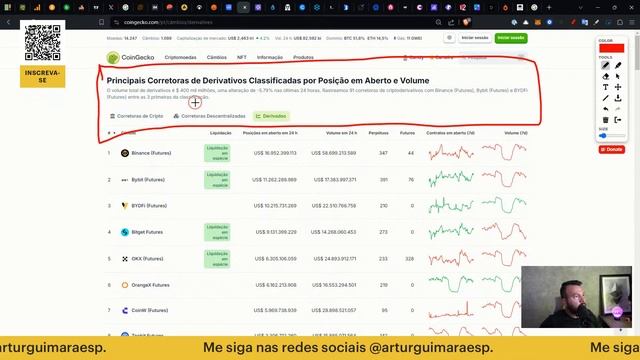The height and width of the screenshot is (360, 640).
Task: Open the MetaMask fox extension
Action: coord(538,22)
